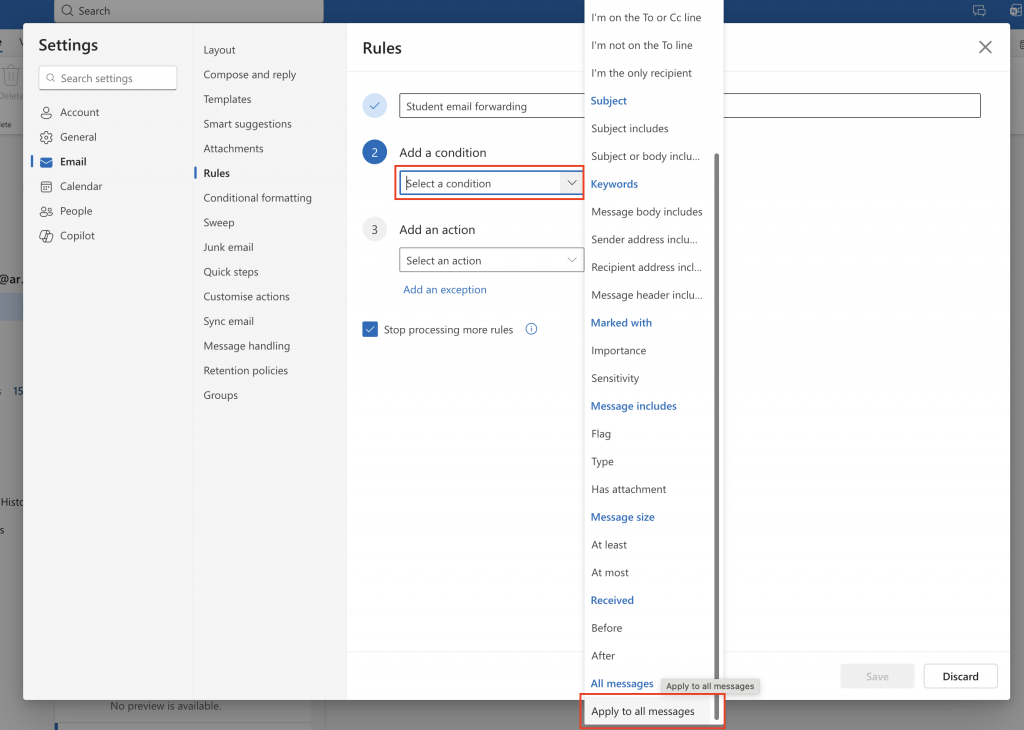Open the Sweep settings page
The height and width of the screenshot is (730, 1024).
pos(218,222)
